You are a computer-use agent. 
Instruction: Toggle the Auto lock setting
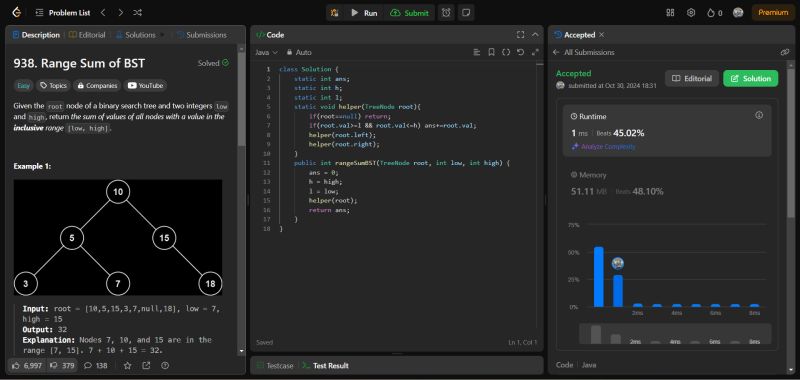click(299, 53)
